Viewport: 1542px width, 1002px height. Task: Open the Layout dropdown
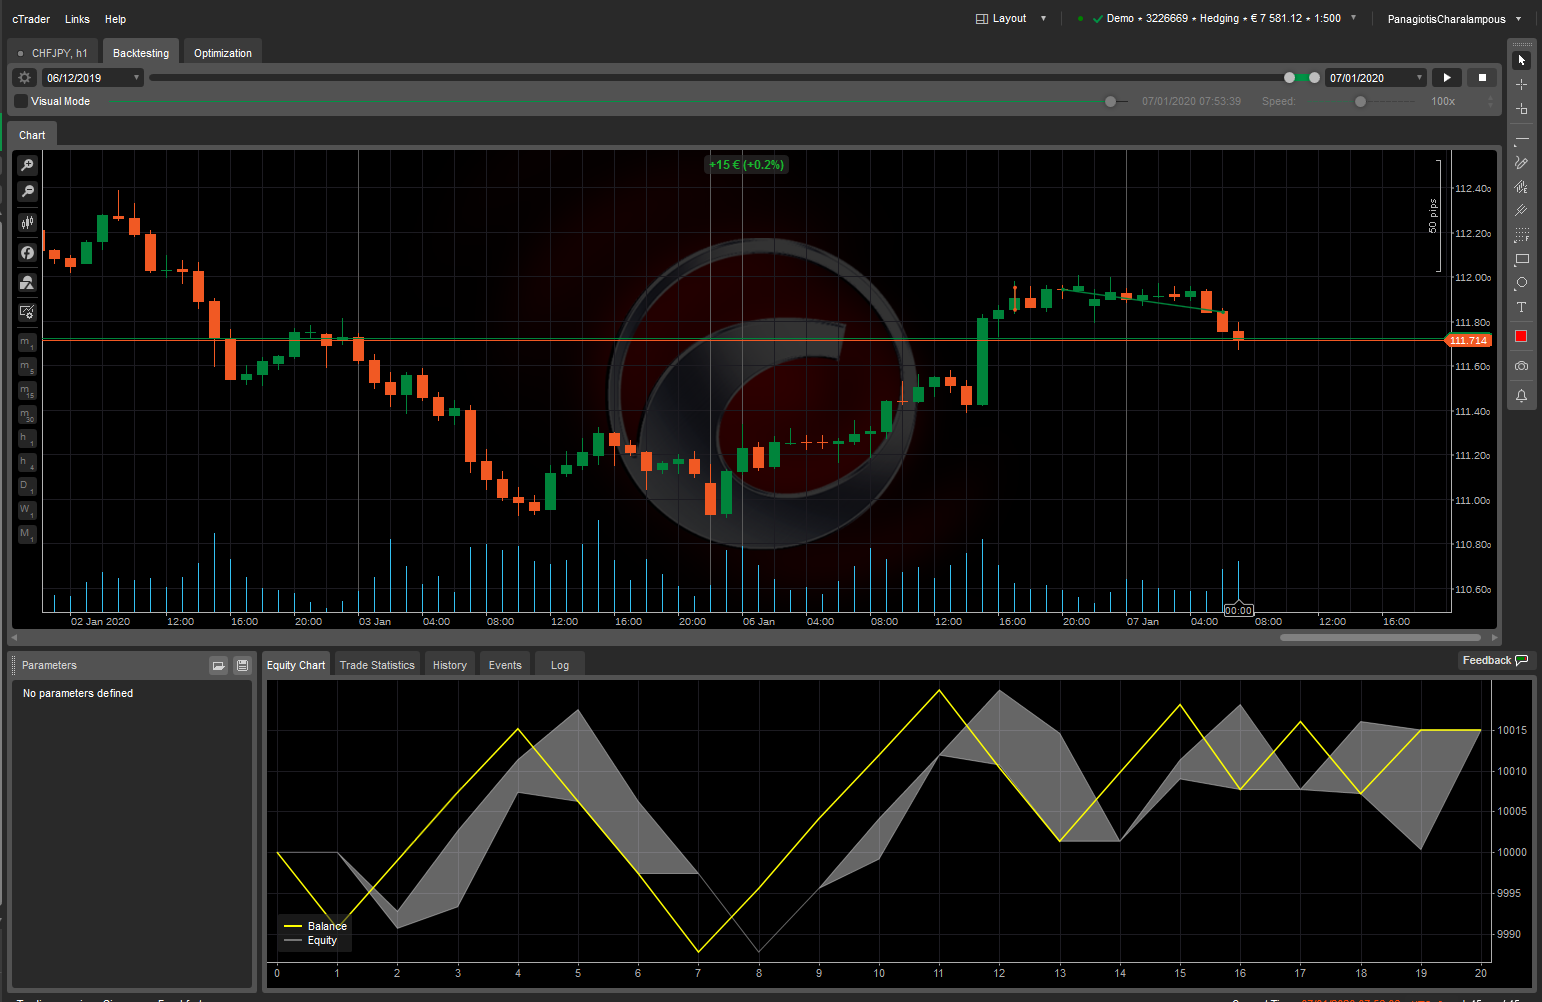tap(1011, 18)
